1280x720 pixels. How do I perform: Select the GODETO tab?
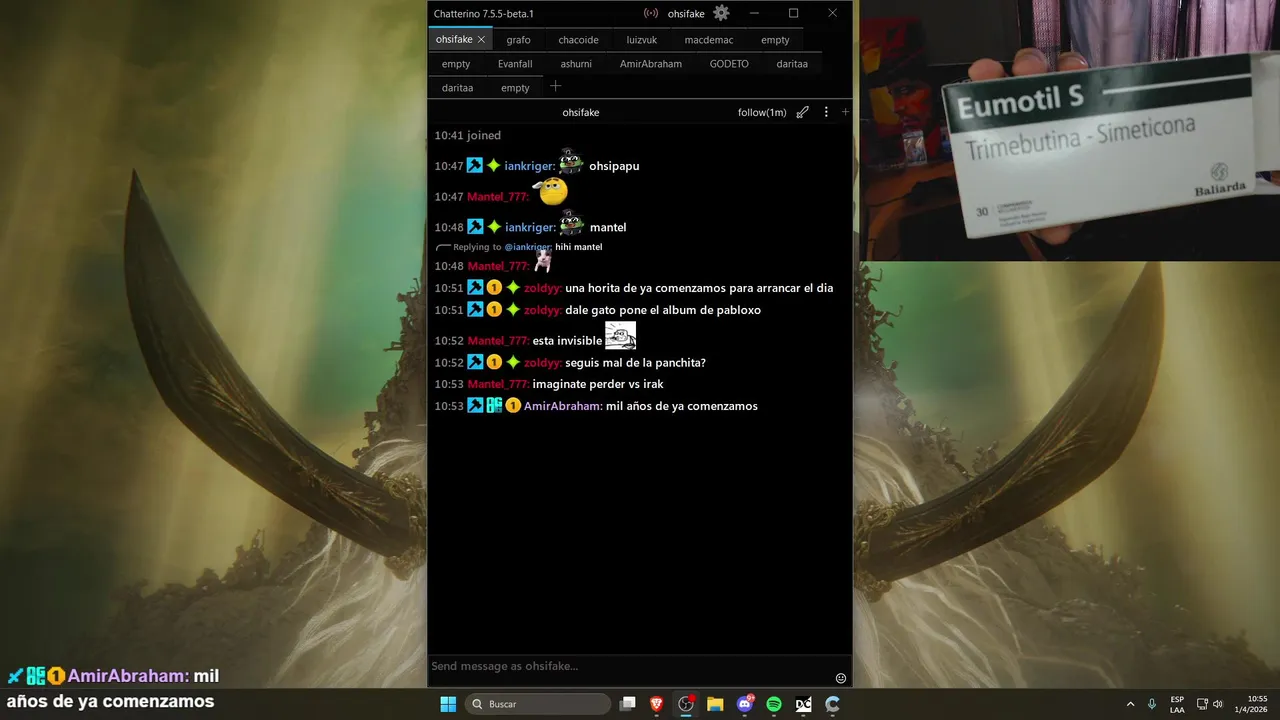tap(729, 64)
